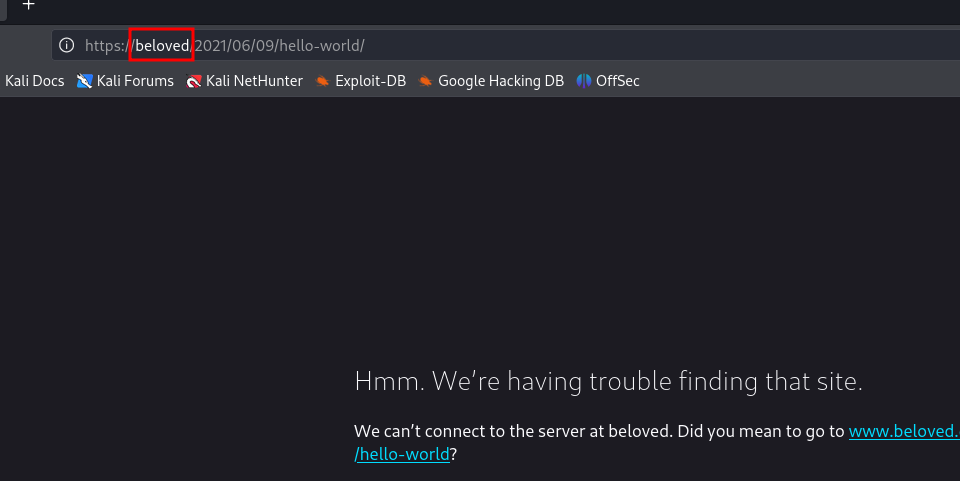Open the Kali Docs bookmark
This screenshot has width=960, height=481.
tap(34, 81)
